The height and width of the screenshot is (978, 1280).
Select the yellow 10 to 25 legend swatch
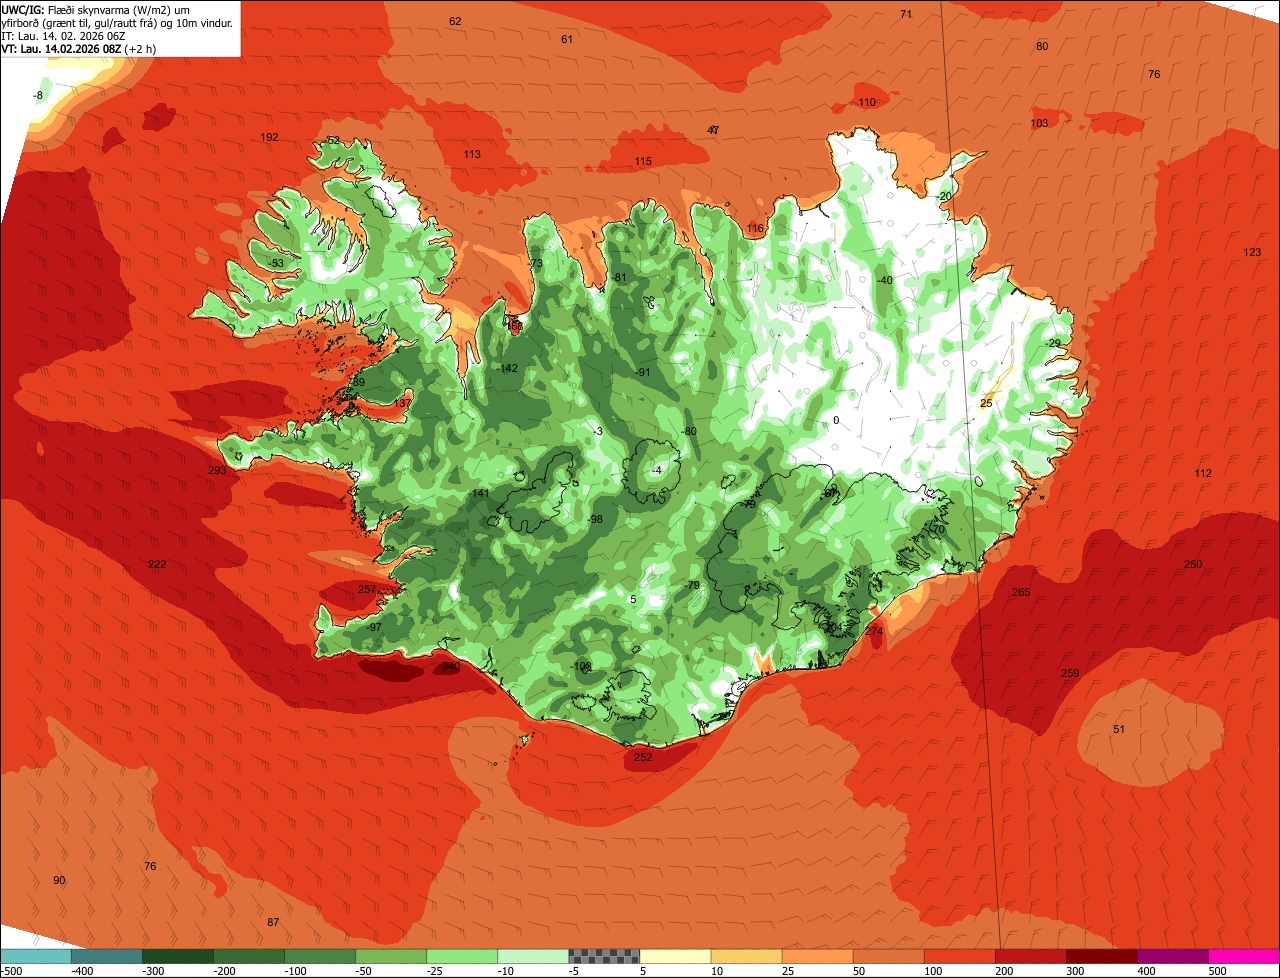(x=745, y=956)
